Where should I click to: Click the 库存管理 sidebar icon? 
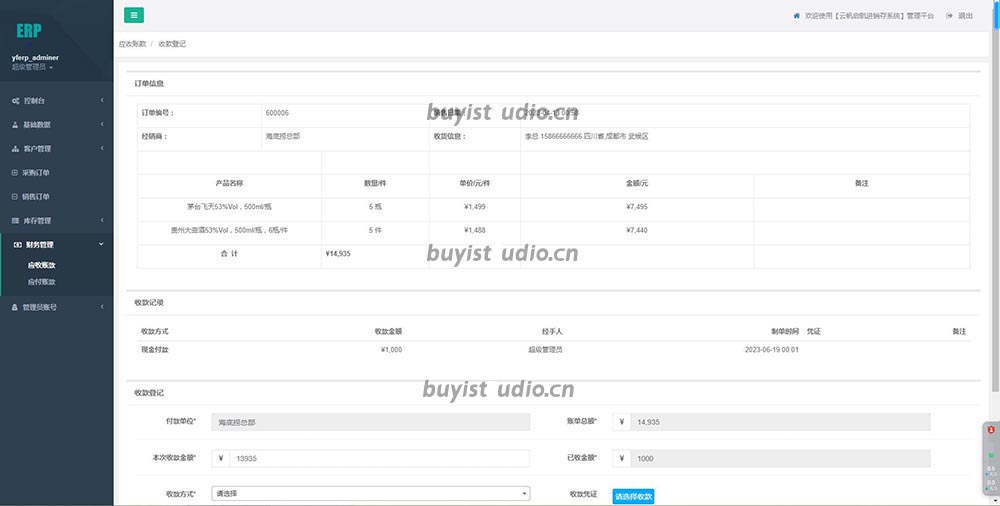(16, 221)
